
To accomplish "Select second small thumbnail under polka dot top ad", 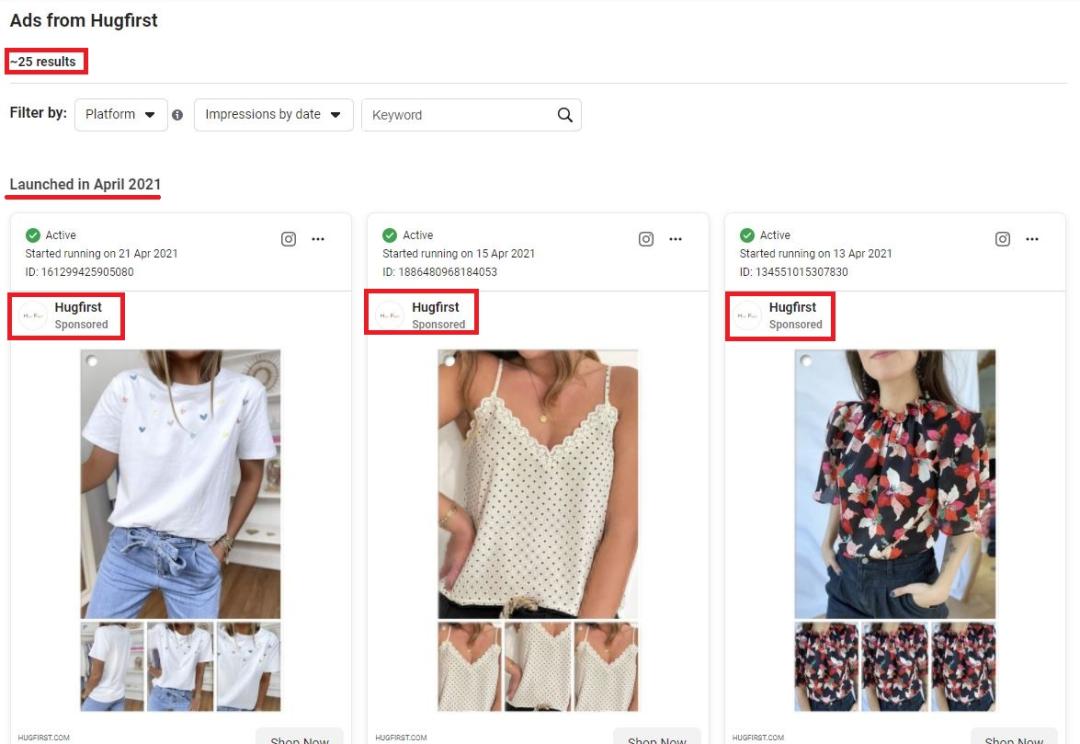I will 538,666.
